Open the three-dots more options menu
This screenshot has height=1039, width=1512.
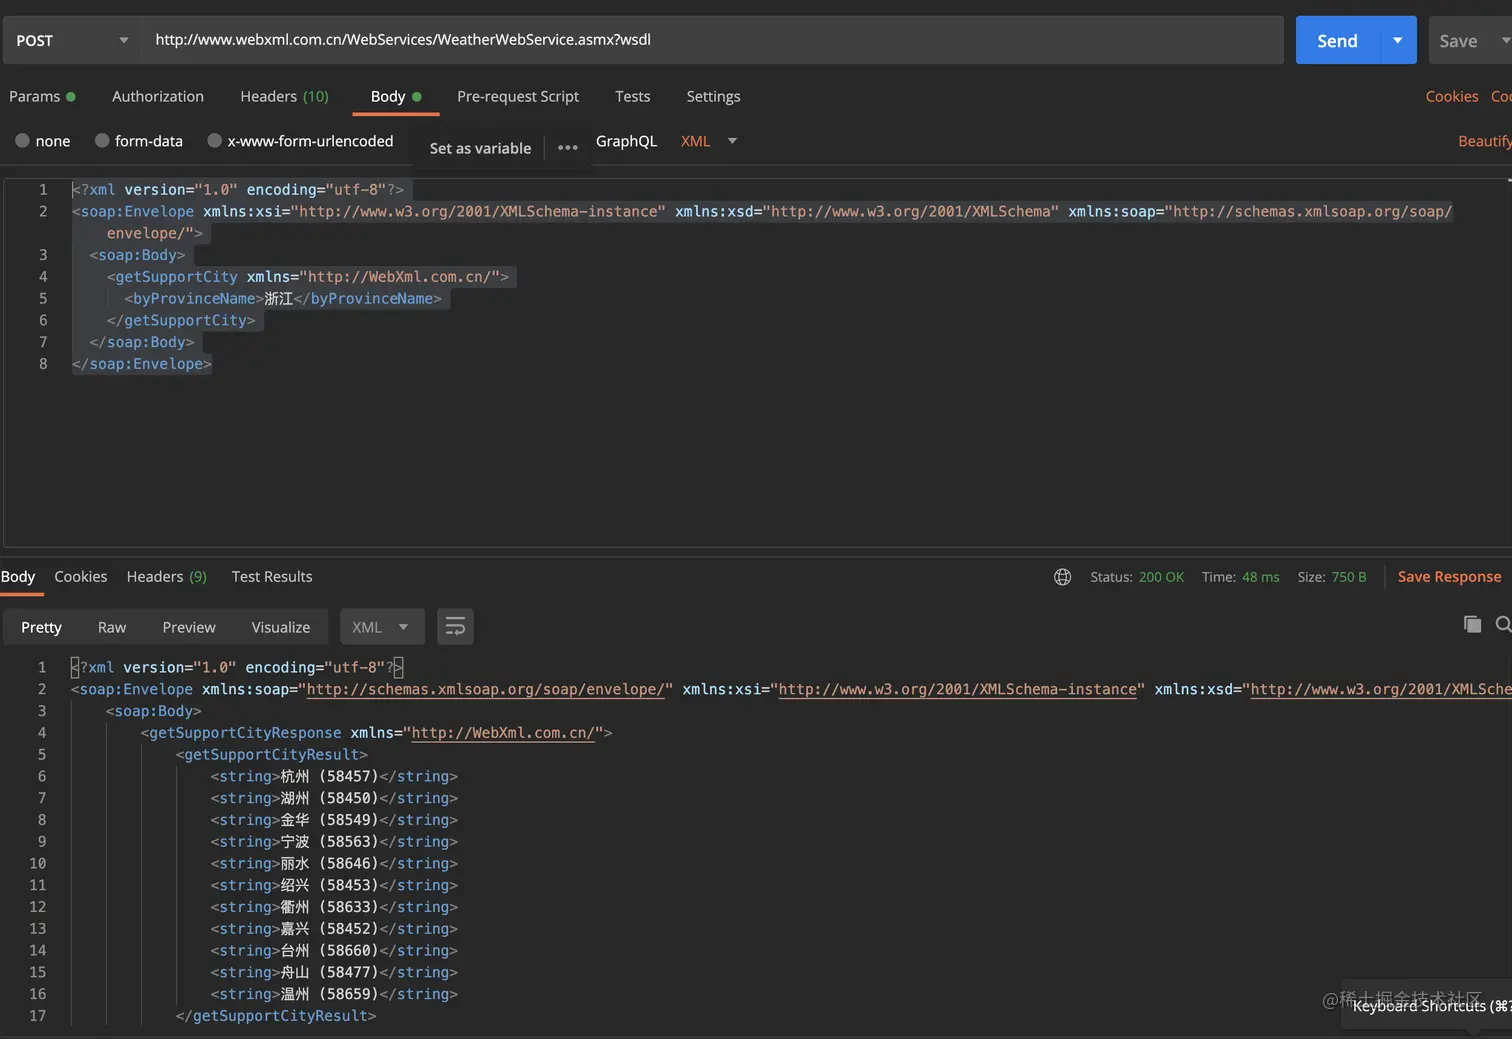(568, 148)
